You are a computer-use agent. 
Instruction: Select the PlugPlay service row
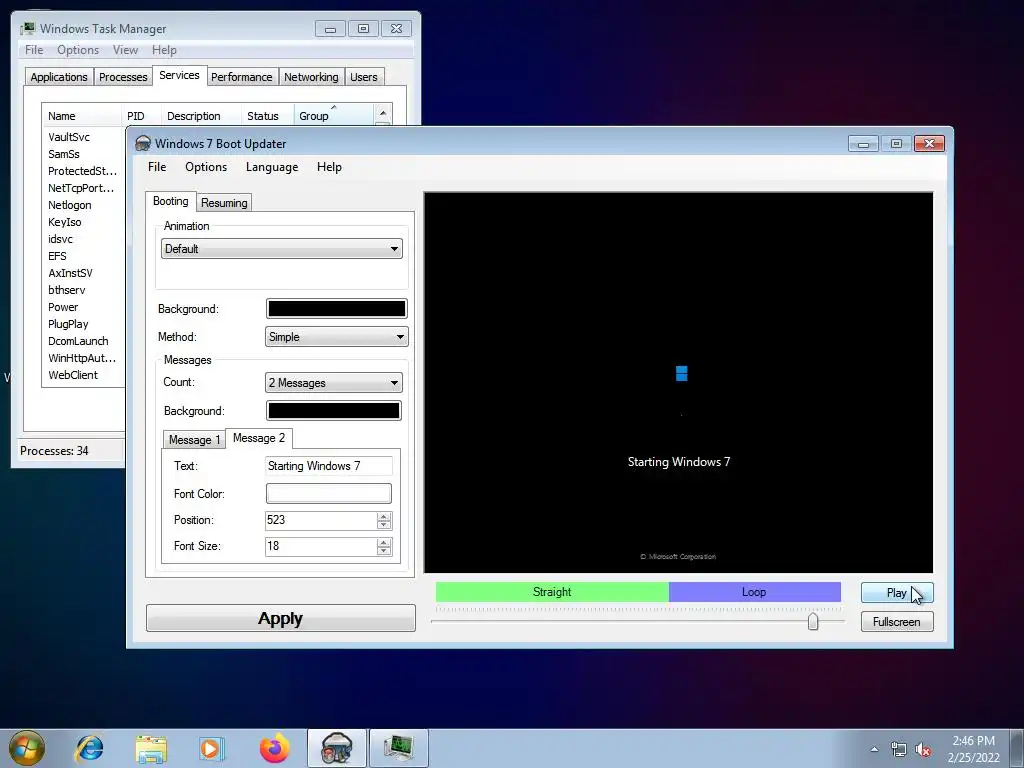point(84,324)
